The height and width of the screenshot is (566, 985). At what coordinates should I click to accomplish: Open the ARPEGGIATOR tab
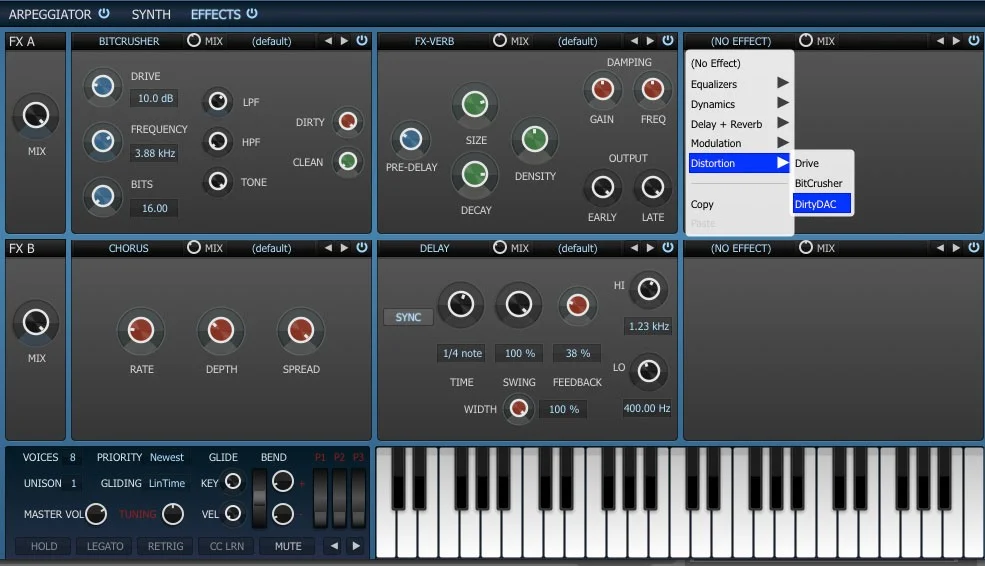click(50, 14)
